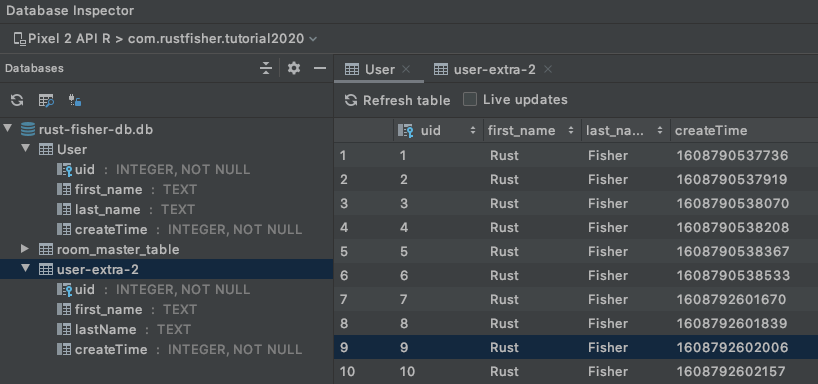
Task: Click cell 1608792602157
Action: tap(731, 371)
